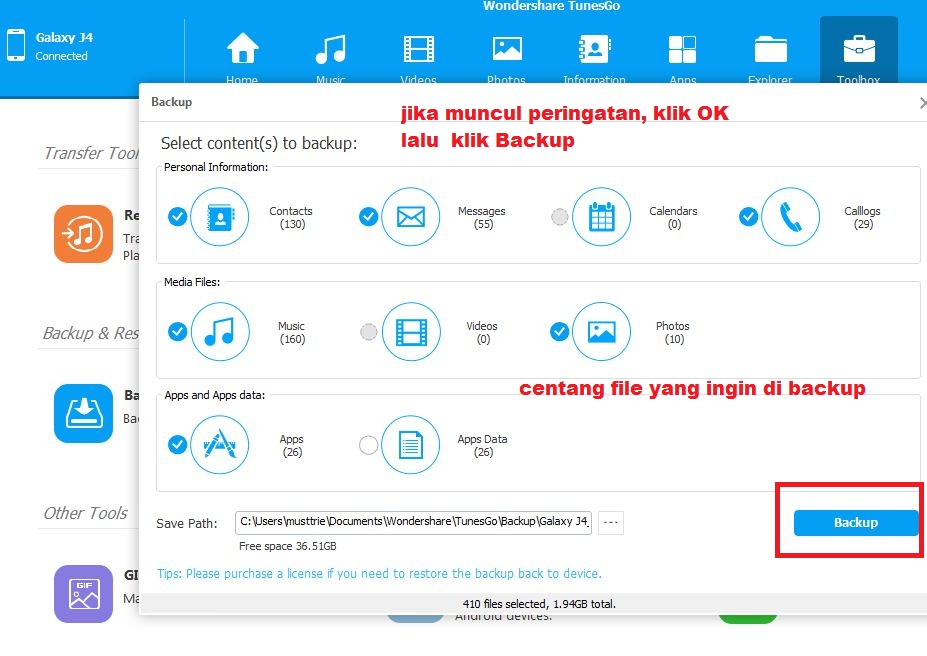The width and height of the screenshot is (927, 656).
Task: Open the Photos tab icon
Action: (507, 48)
